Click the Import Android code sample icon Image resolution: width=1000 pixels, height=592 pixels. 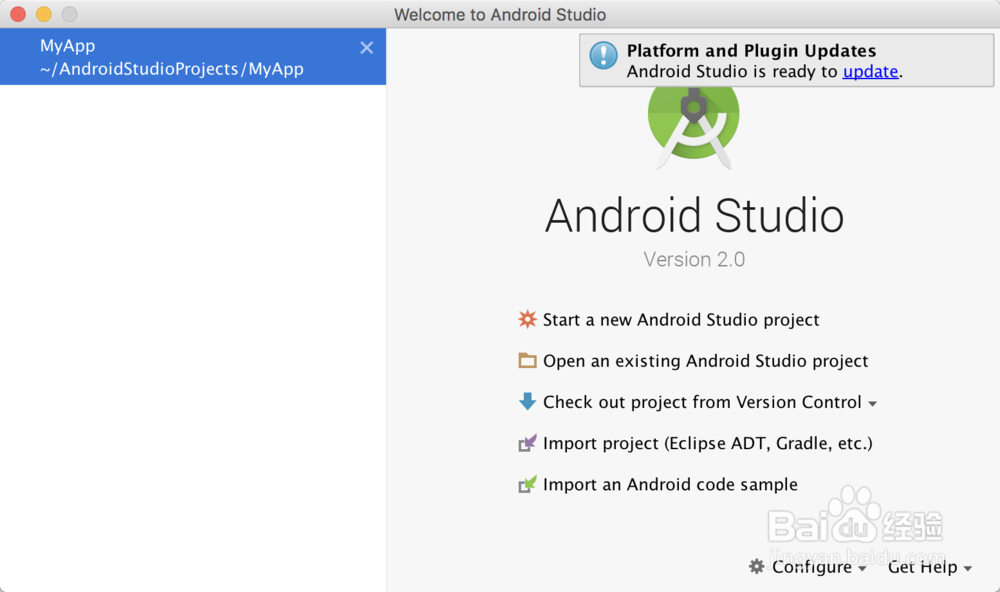(527, 484)
